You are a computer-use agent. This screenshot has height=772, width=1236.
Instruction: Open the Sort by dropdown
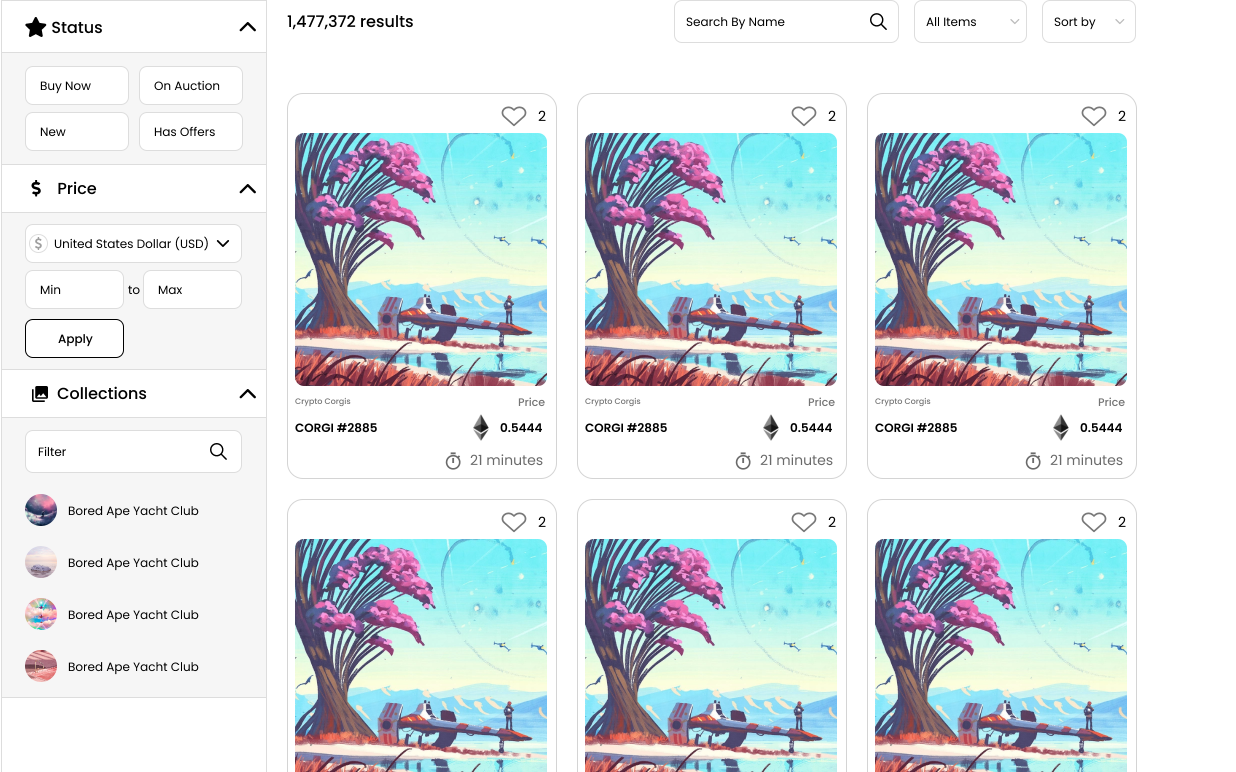(x=1088, y=22)
